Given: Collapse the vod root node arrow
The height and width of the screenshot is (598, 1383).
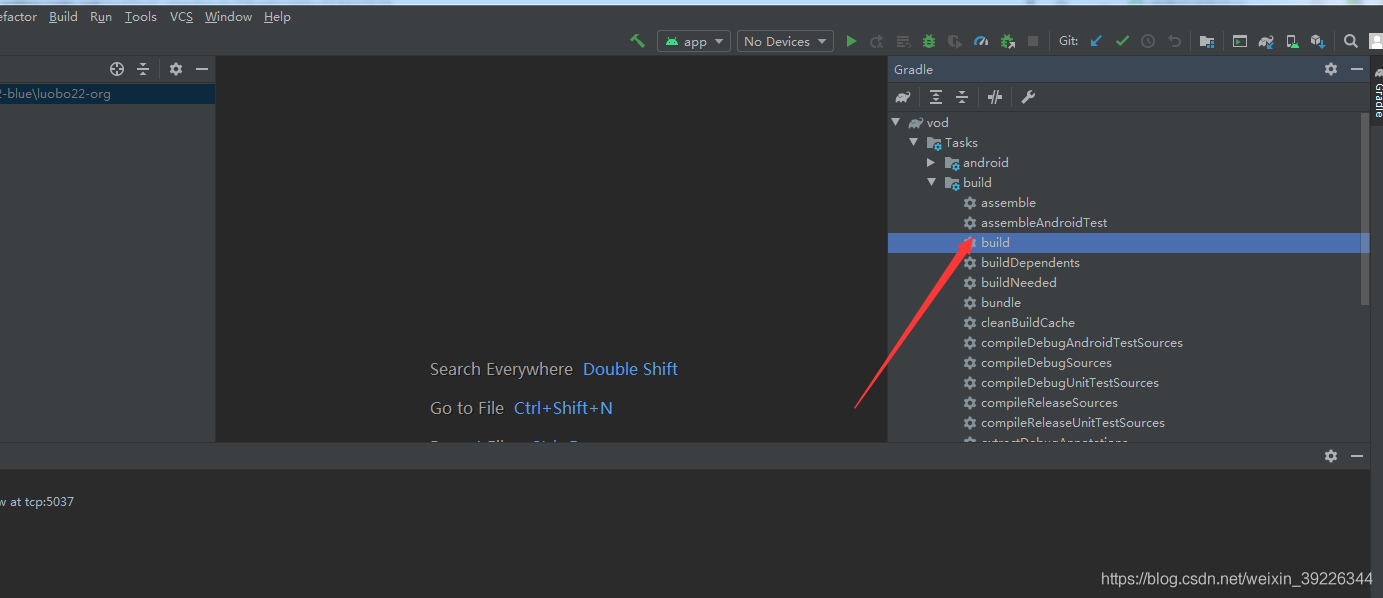Looking at the screenshot, I should (x=896, y=122).
